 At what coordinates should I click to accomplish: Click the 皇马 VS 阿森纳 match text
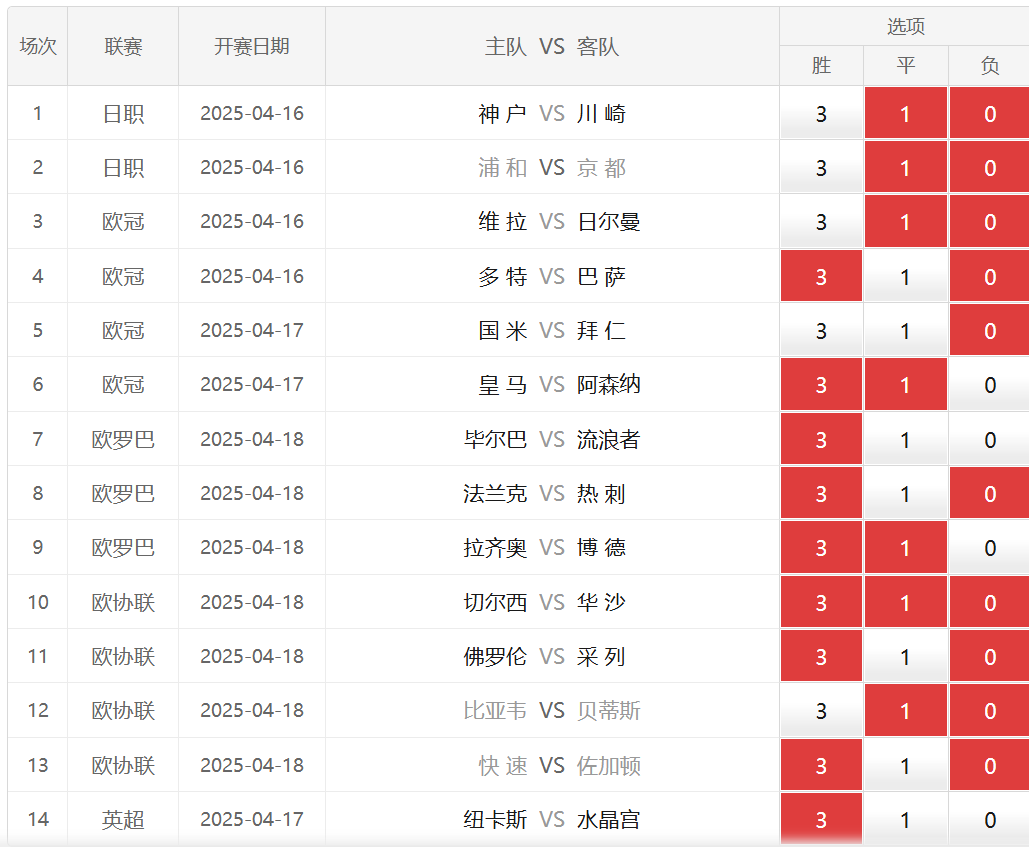tap(559, 385)
